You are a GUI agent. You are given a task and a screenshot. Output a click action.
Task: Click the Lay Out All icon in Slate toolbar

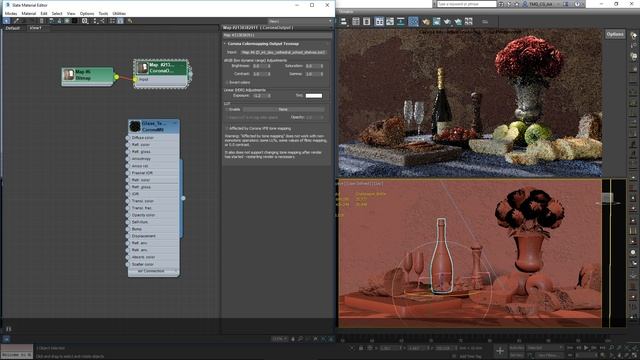(x=96, y=21)
